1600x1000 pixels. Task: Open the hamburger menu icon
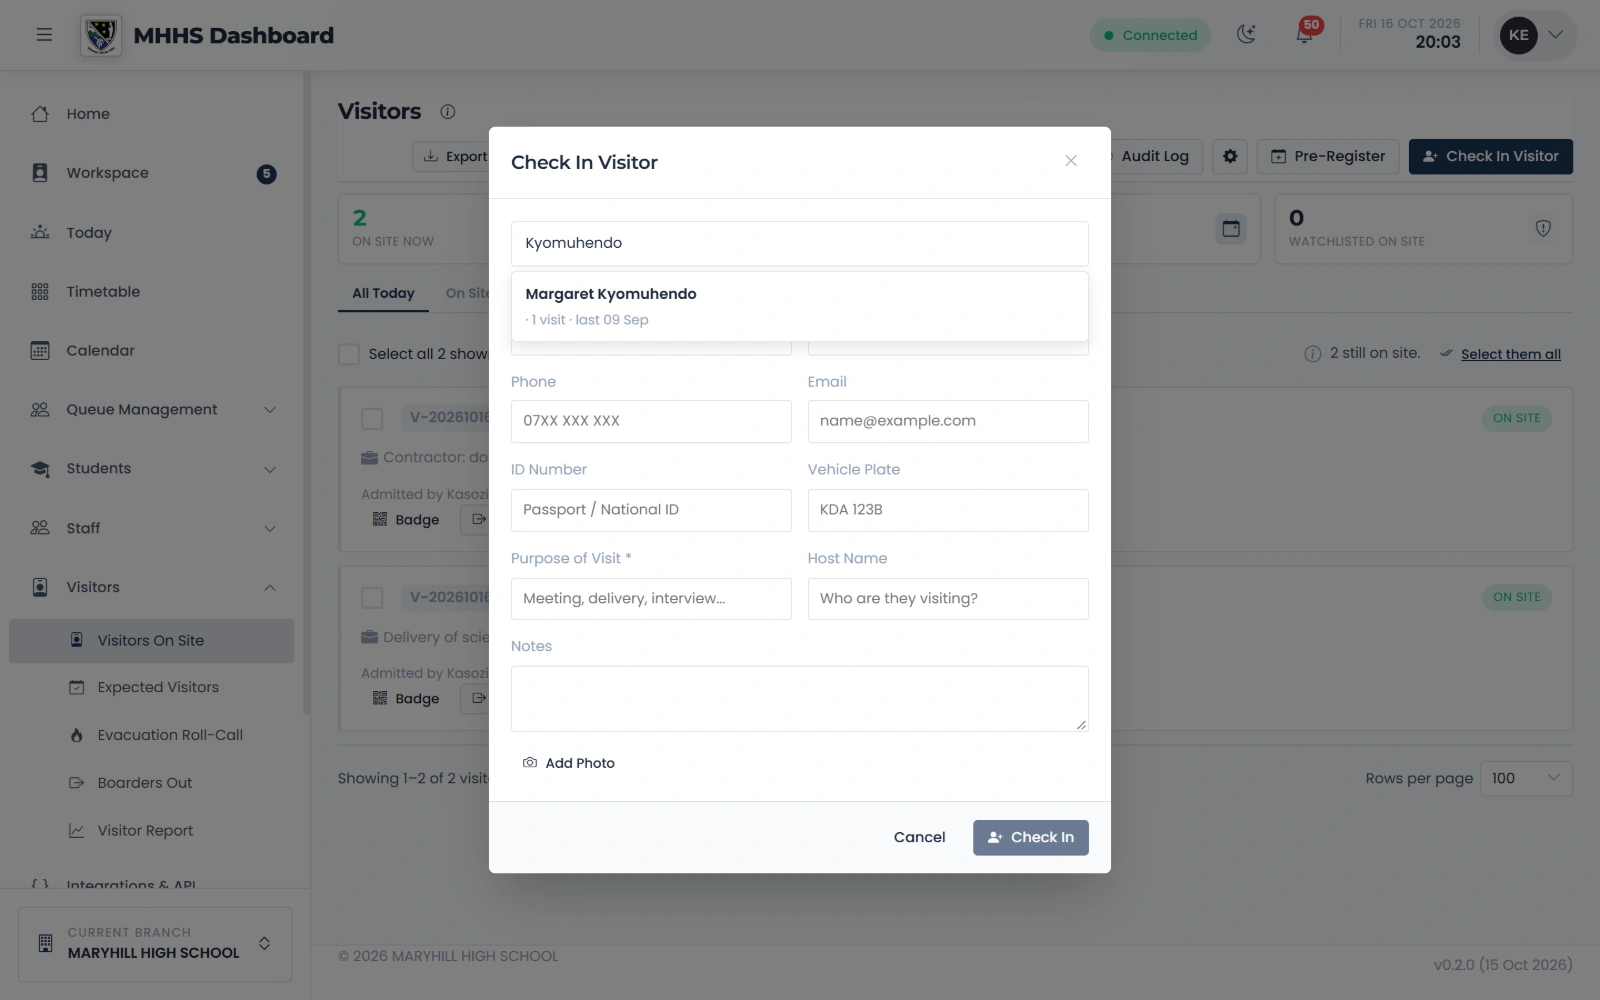44,35
